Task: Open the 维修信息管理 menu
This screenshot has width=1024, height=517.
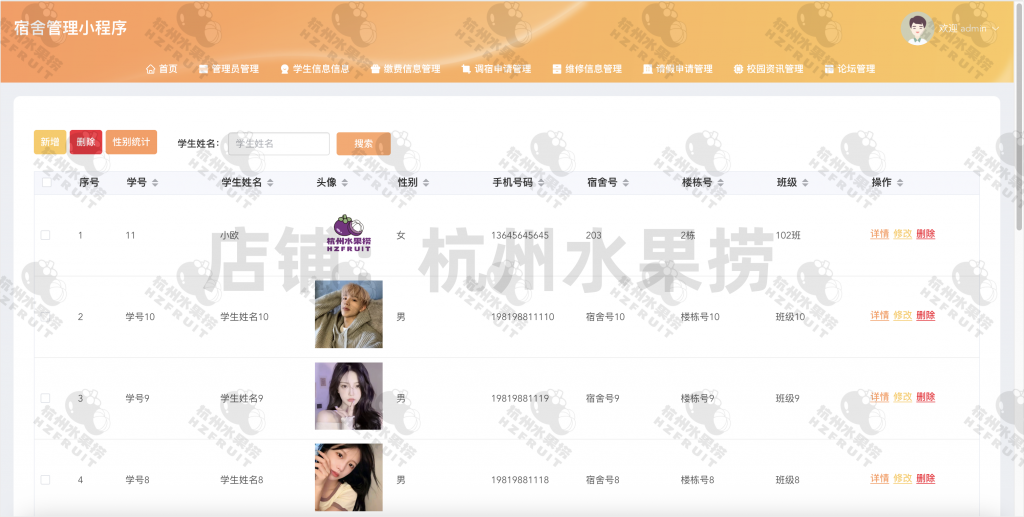Action: [587, 69]
